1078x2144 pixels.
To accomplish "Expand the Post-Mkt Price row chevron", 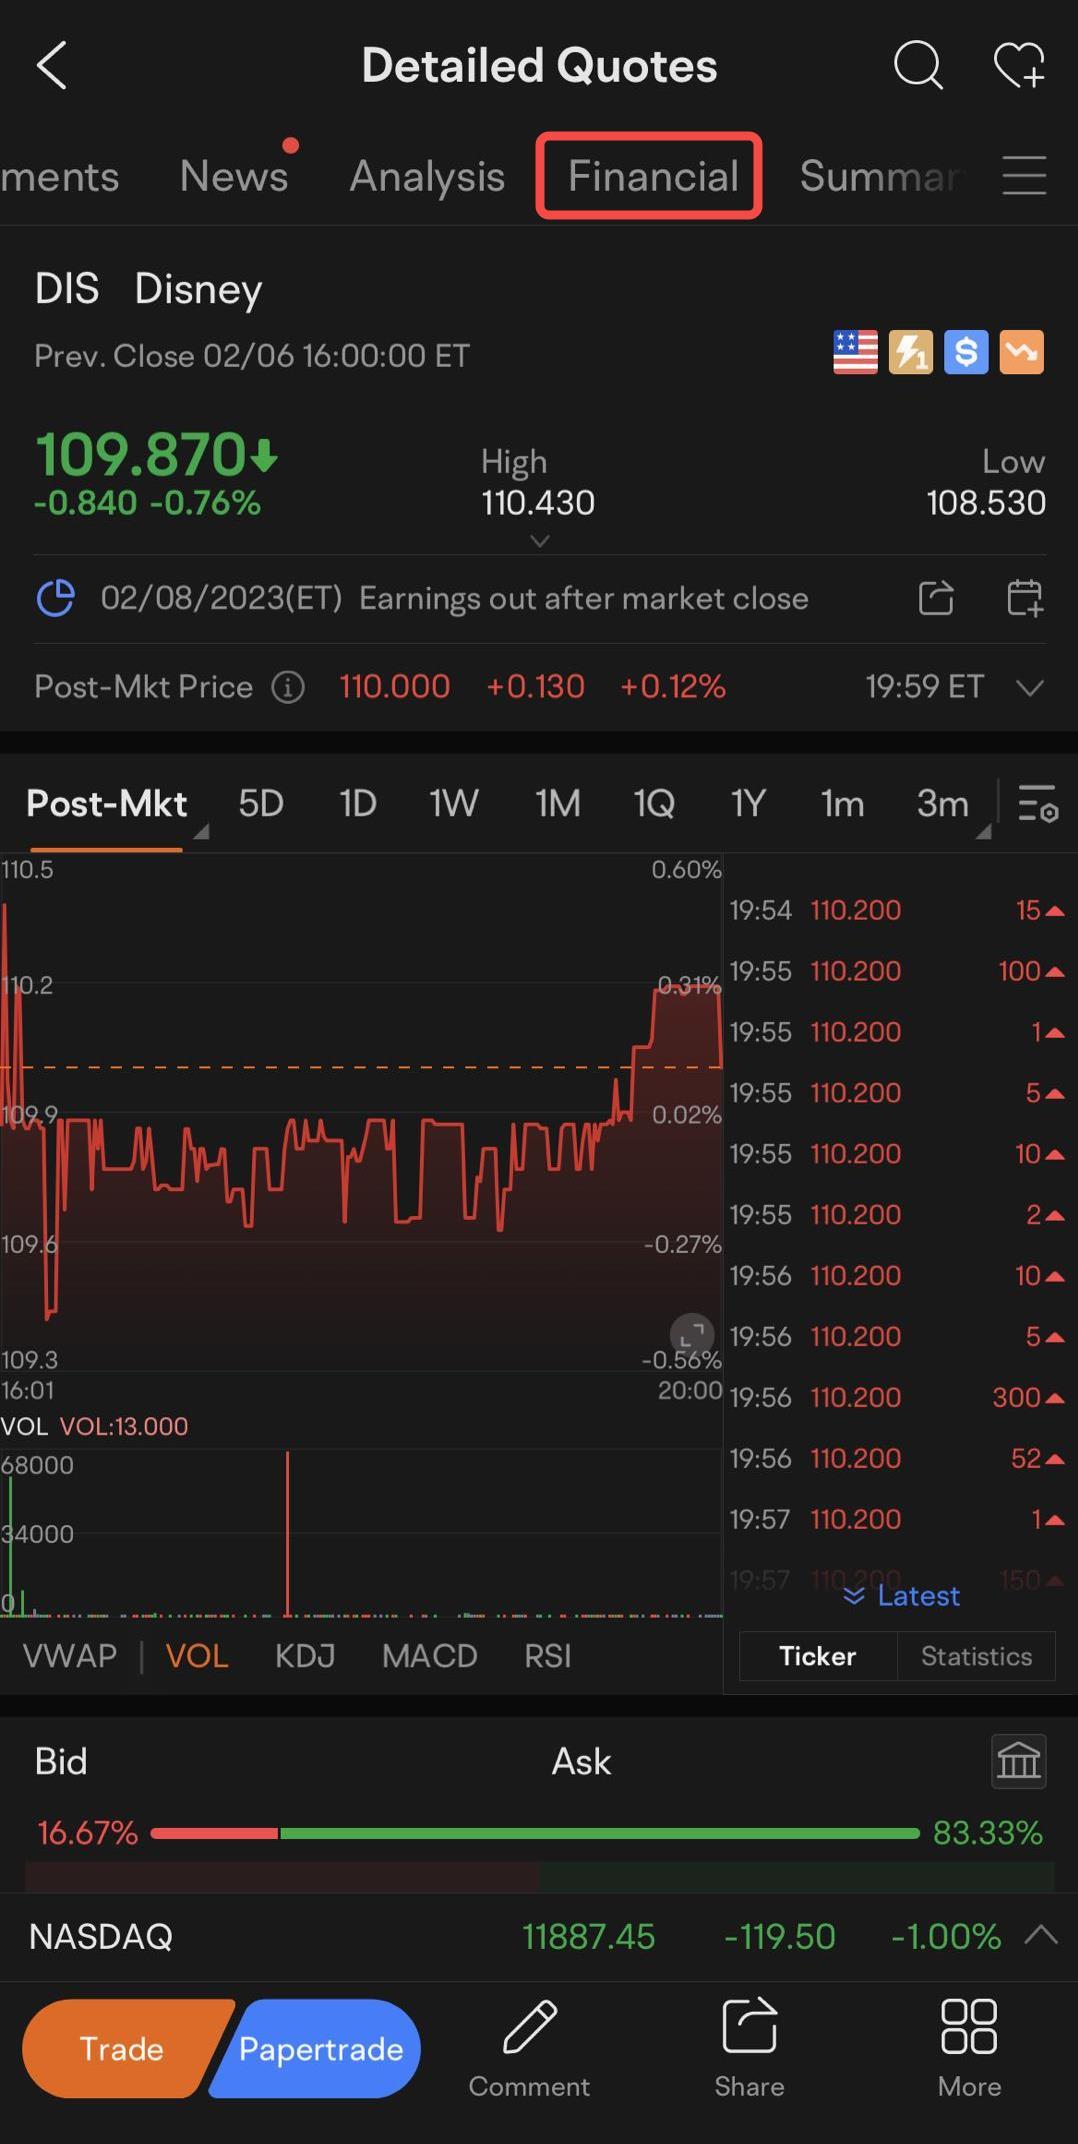I will (x=1030, y=687).
